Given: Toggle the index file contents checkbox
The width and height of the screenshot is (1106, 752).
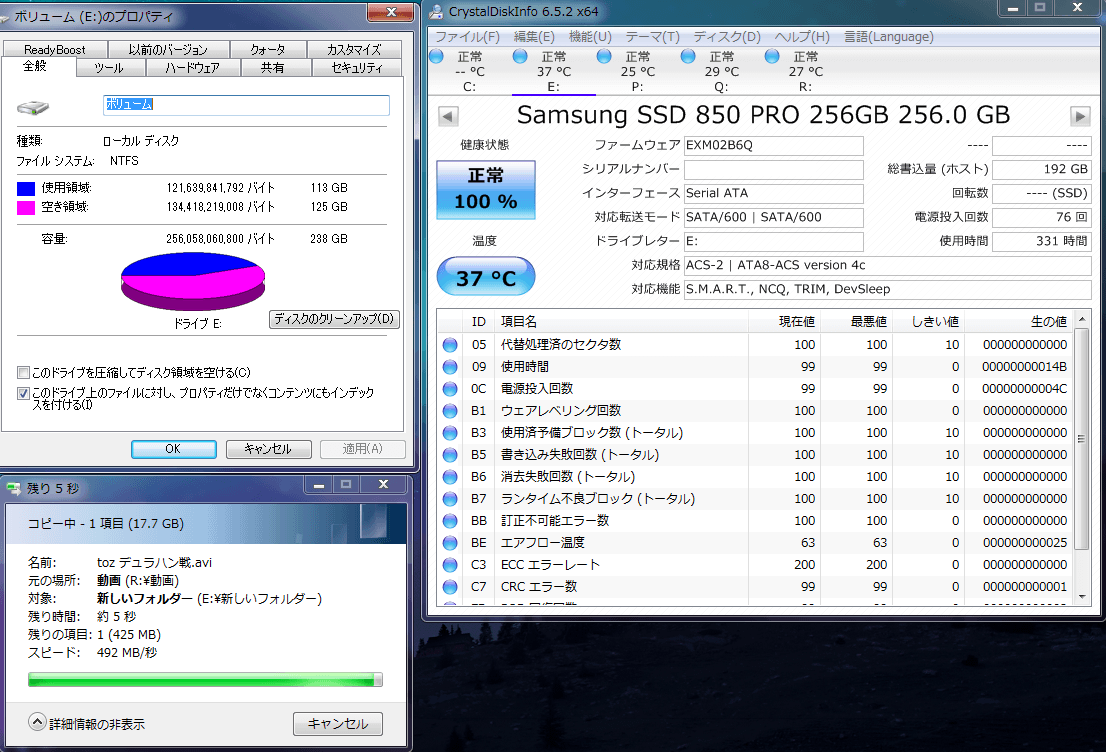Looking at the screenshot, I should coord(23,394).
